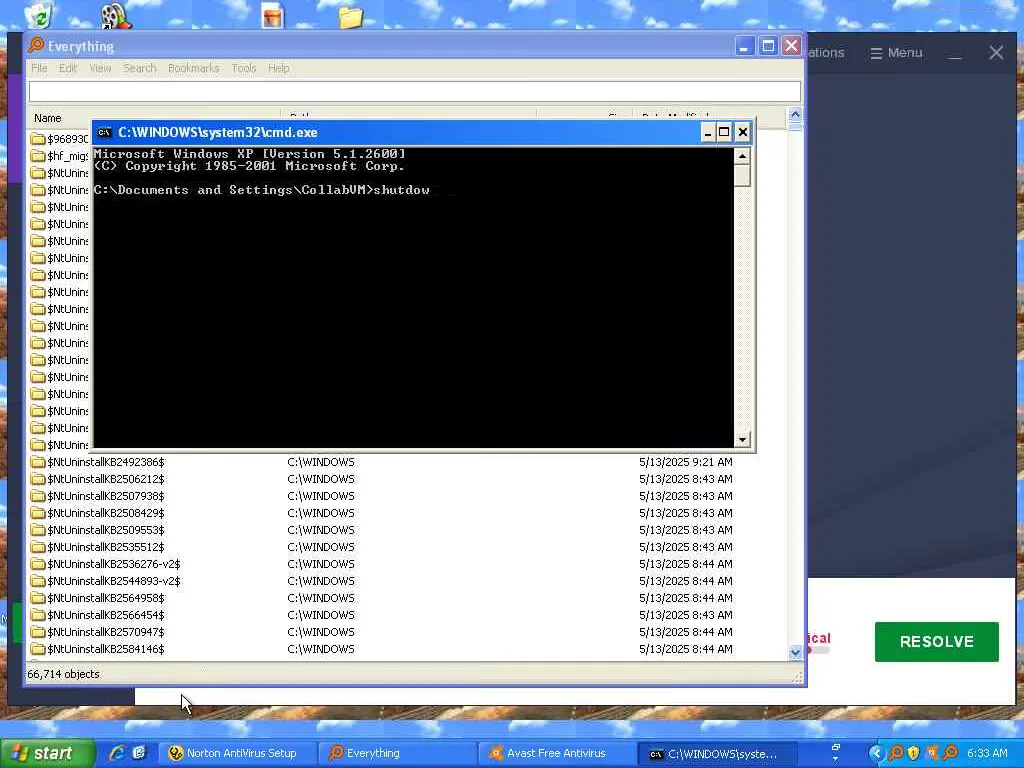Select the $NtUninstallKB2566454$ folder name
1024x768 pixels.
(x=106, y=615)
